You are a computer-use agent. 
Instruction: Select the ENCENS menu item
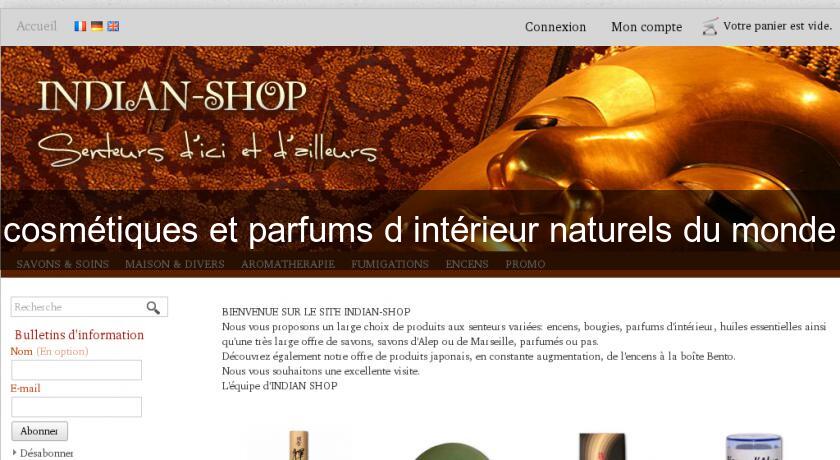click(x=467, y=264)
